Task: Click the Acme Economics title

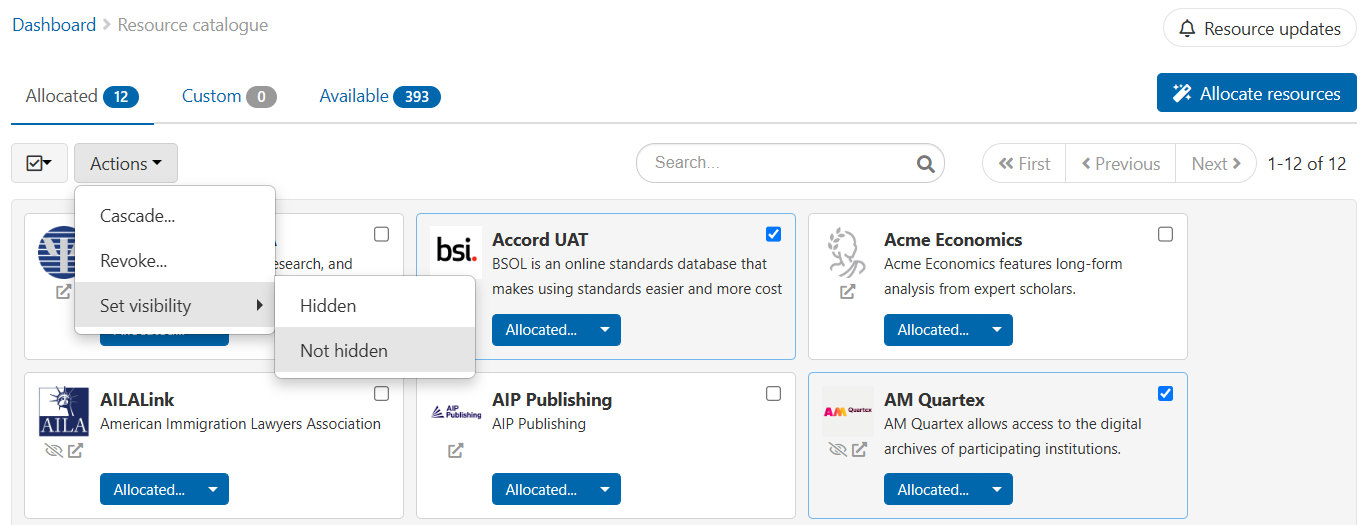Action: (953, 240)
